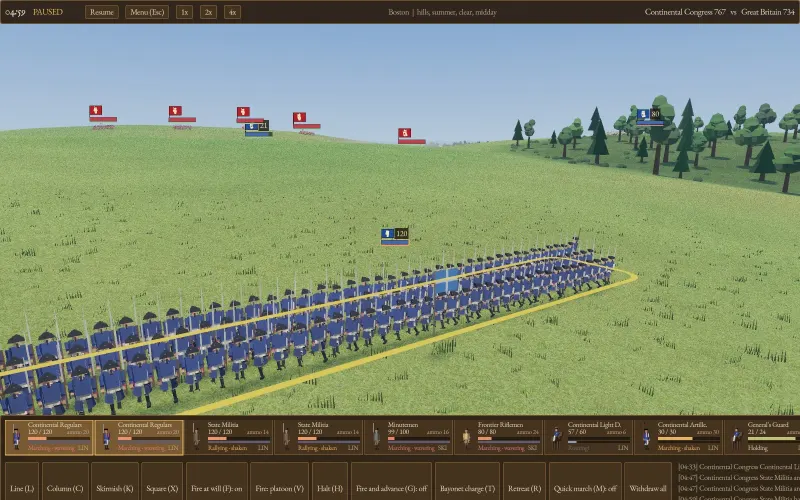Image resolution: width=800 pixels, height=500 pixels.
Task: Select the Minutemen unit name
Action: (x=403, y=424)
